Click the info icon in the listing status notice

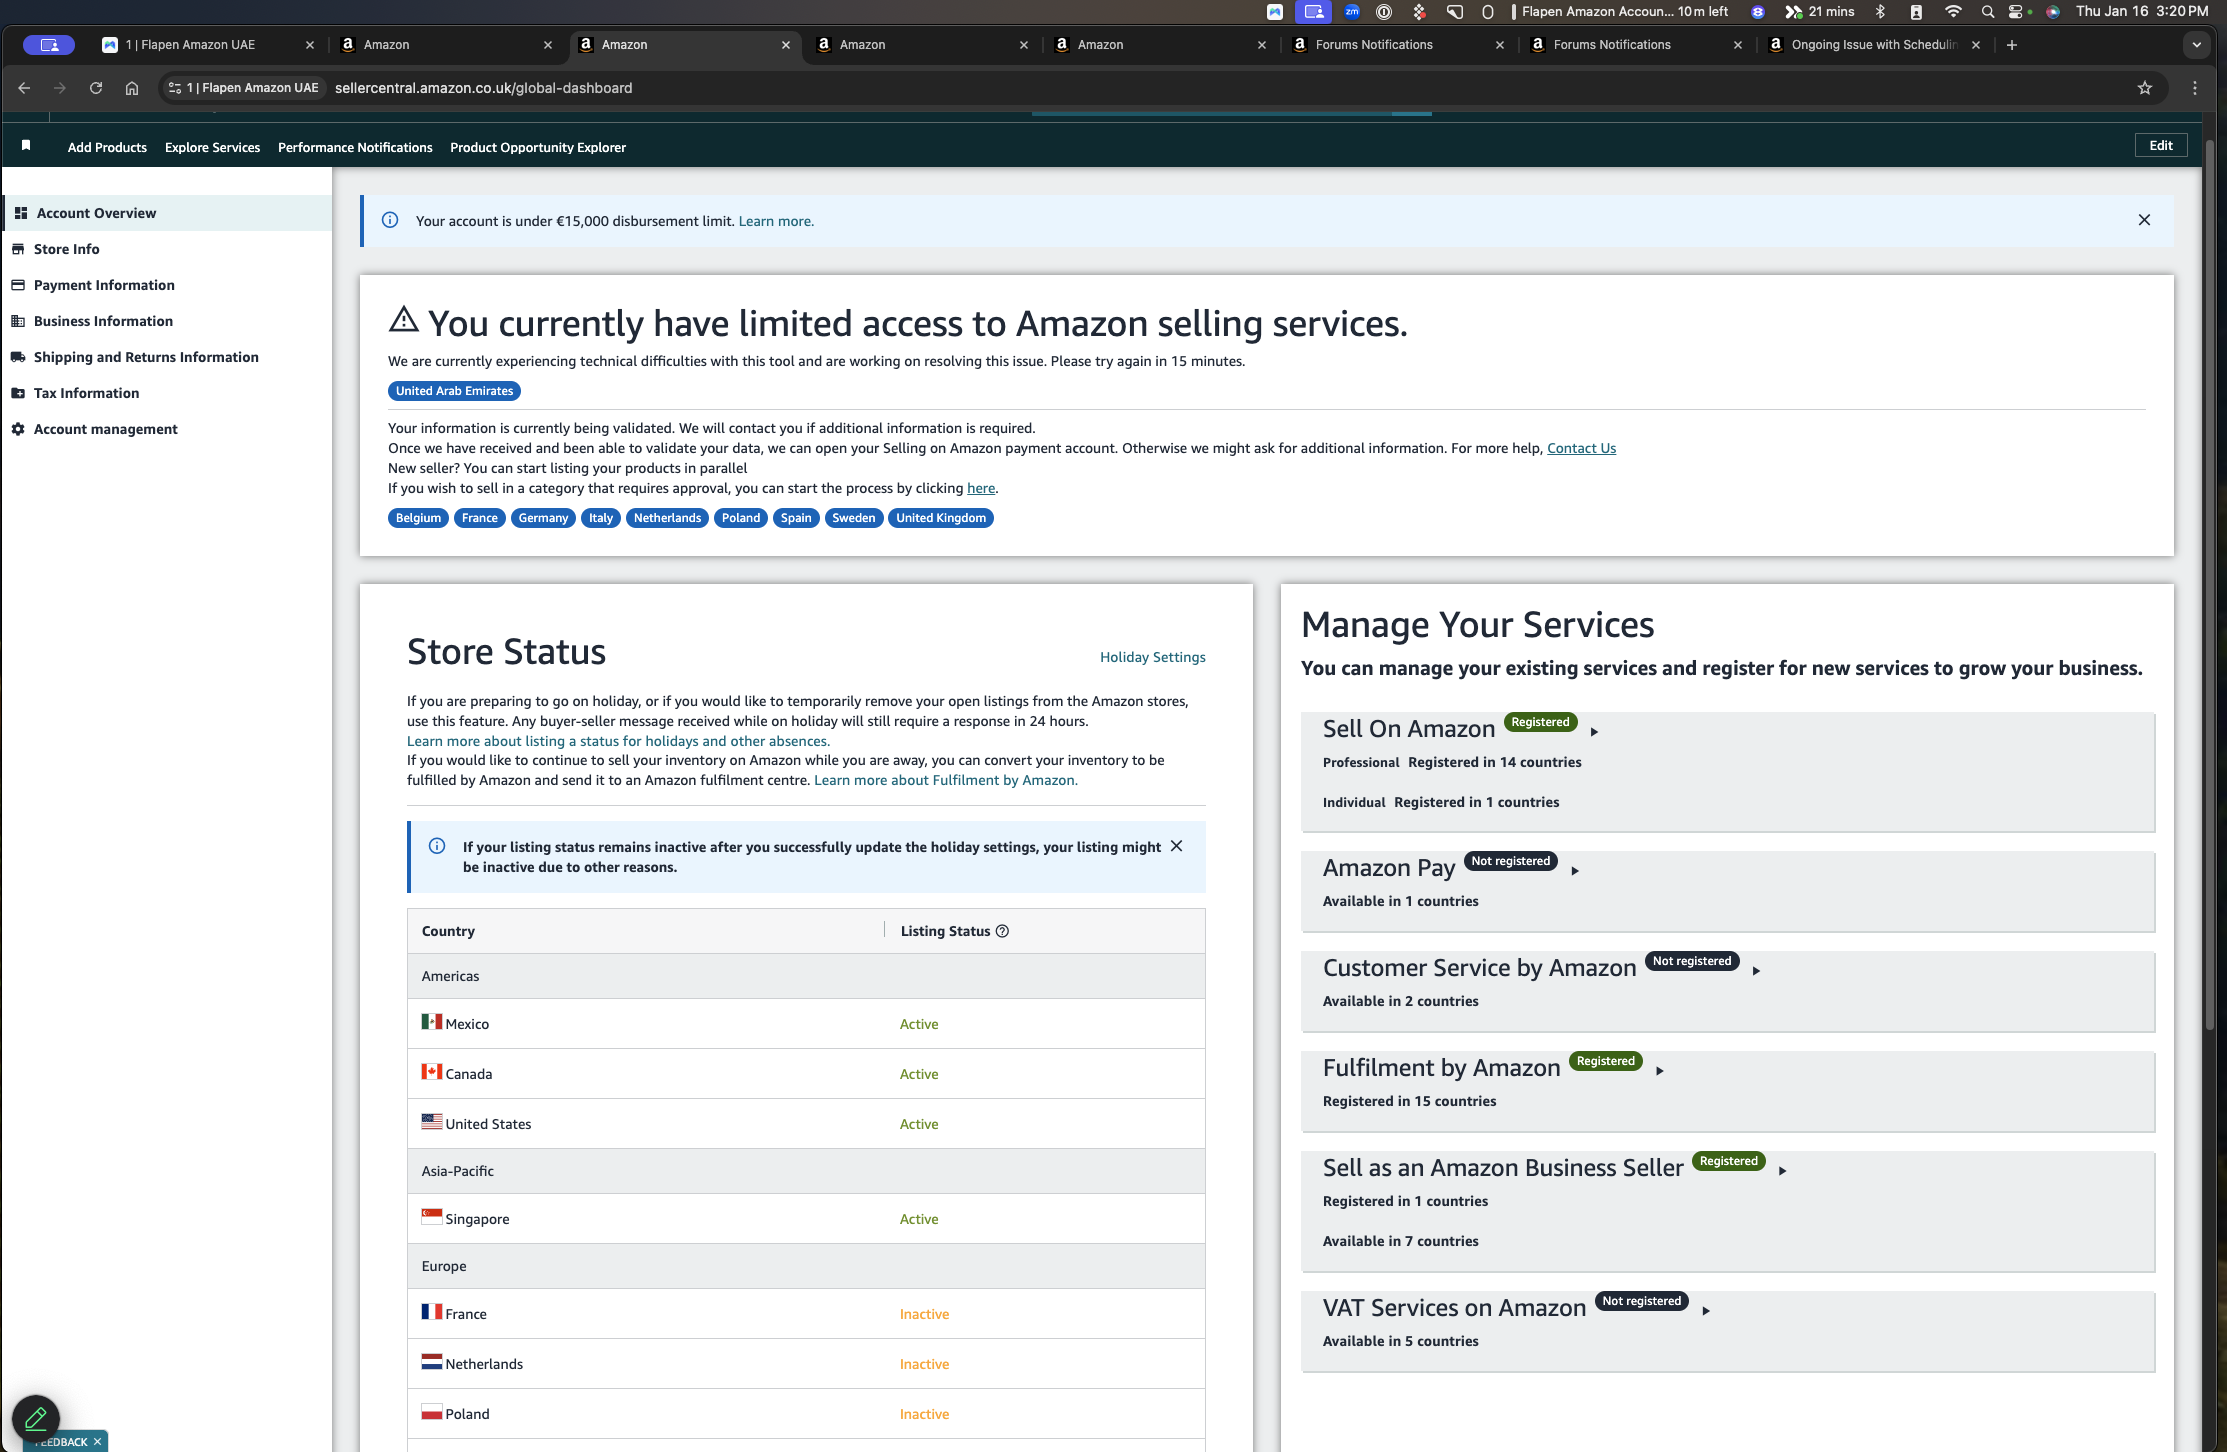[x=437, y=846]
